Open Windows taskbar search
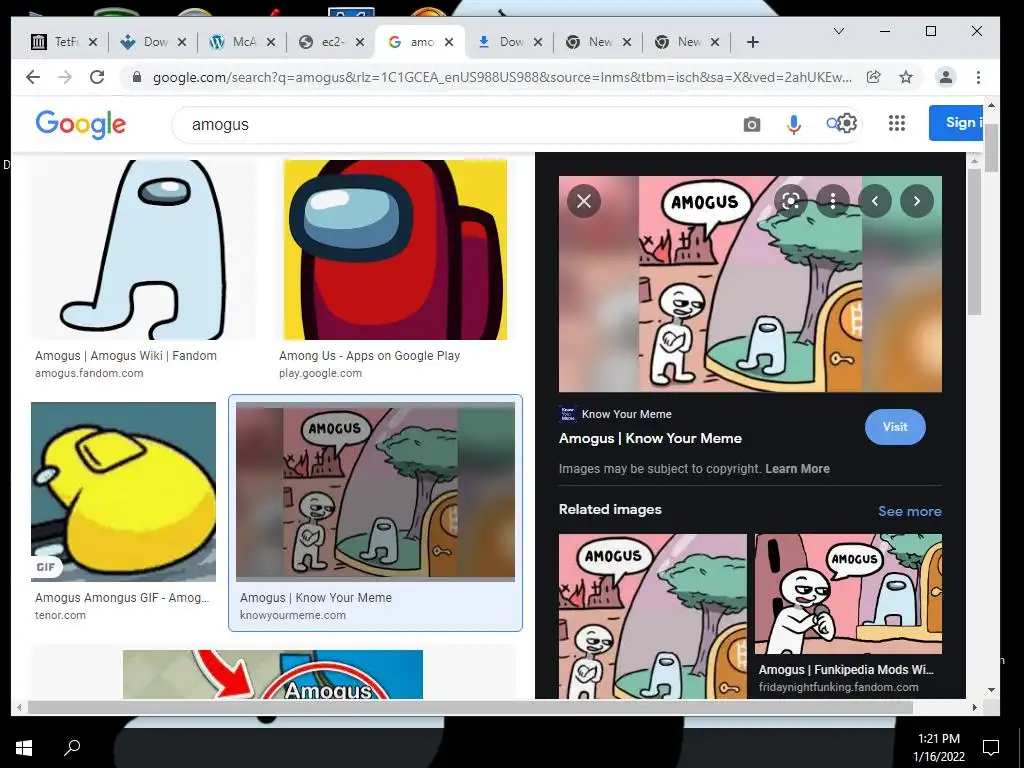The width and height of the screenshot is (1024, 768). pyautogui.click(x=72, y=746)
